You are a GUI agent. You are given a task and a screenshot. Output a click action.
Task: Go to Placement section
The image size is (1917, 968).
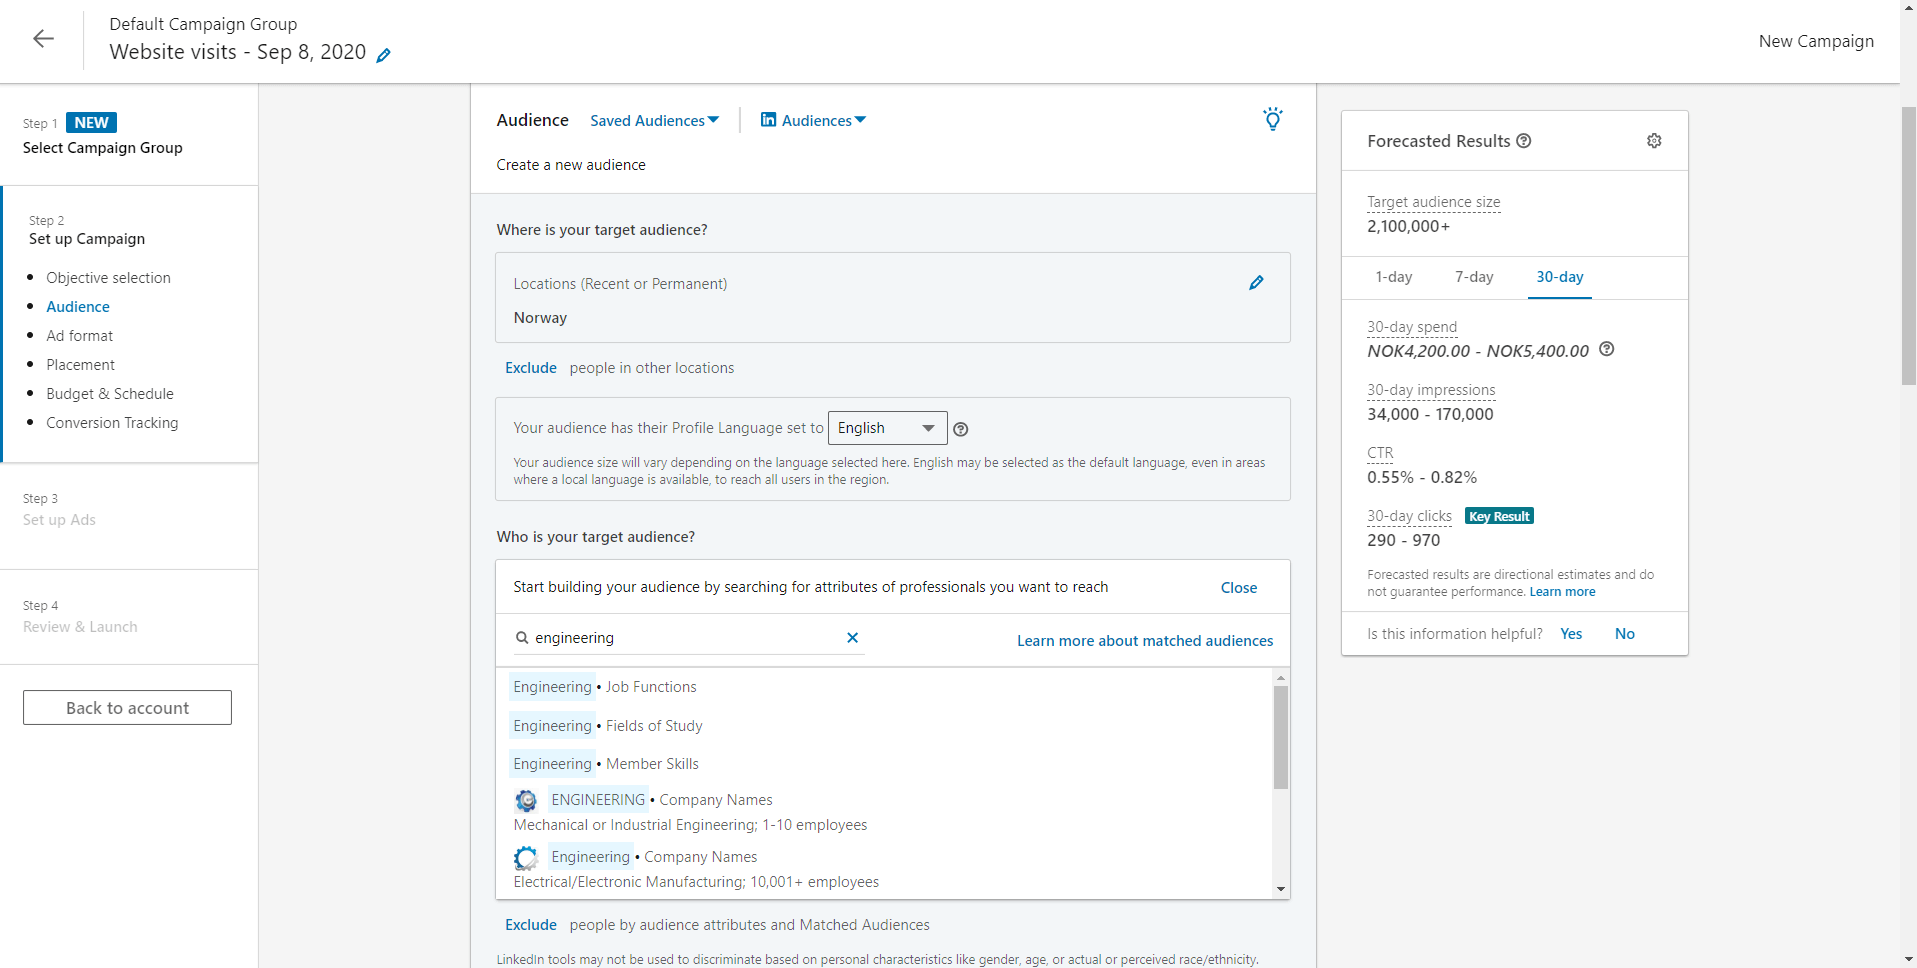coord(80,365)
